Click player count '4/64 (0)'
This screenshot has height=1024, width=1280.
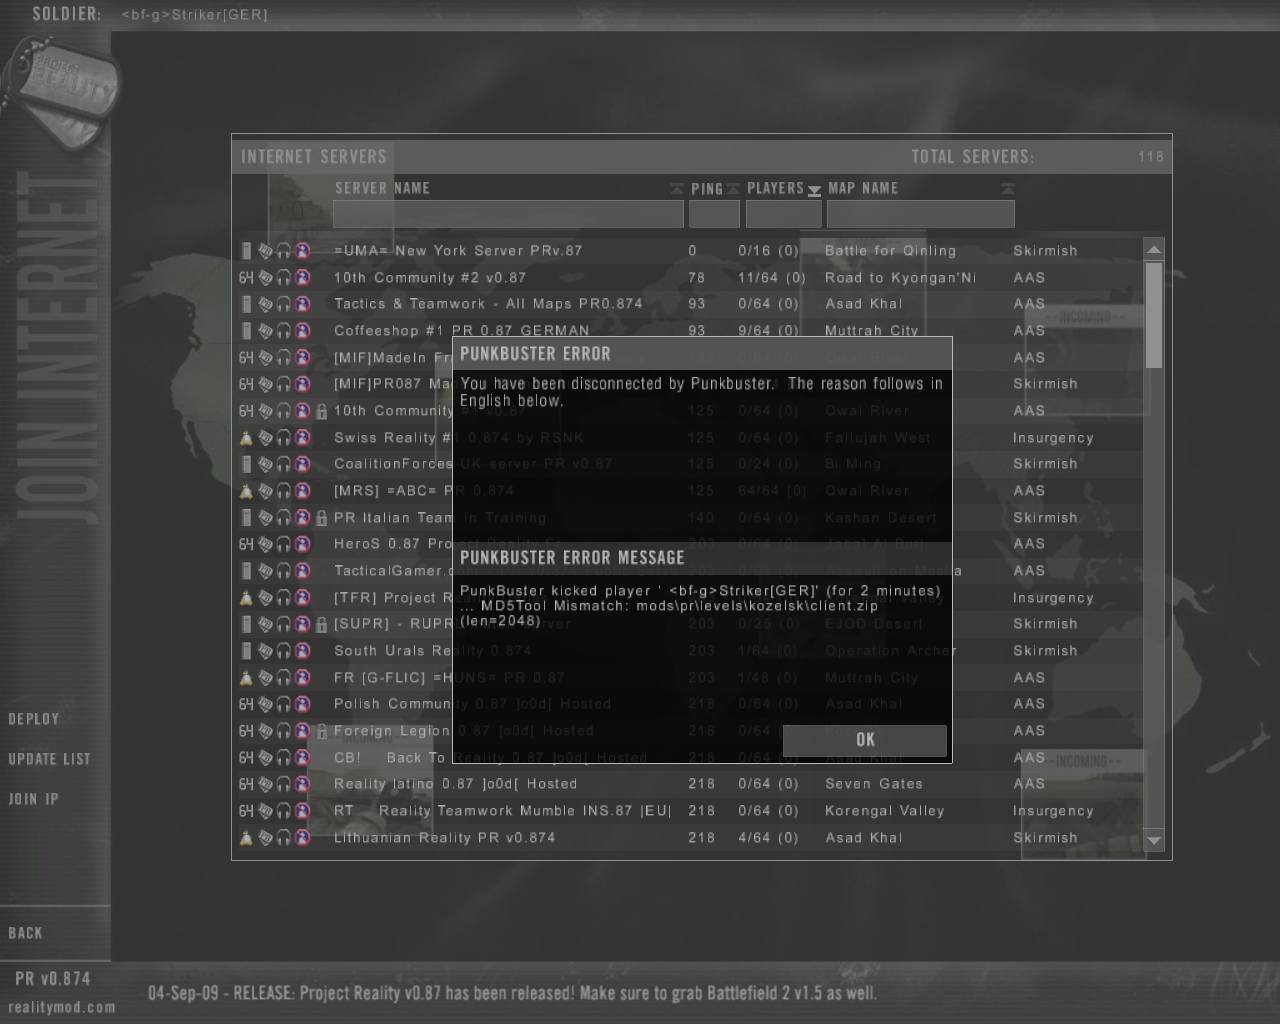[767, 838]
